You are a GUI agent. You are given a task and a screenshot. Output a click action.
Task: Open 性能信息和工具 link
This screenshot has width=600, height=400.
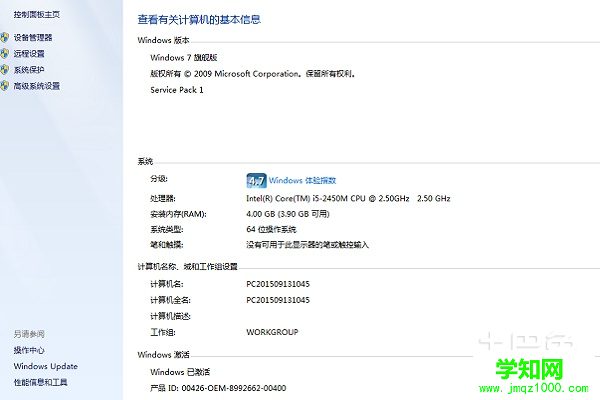click(41, 382)
